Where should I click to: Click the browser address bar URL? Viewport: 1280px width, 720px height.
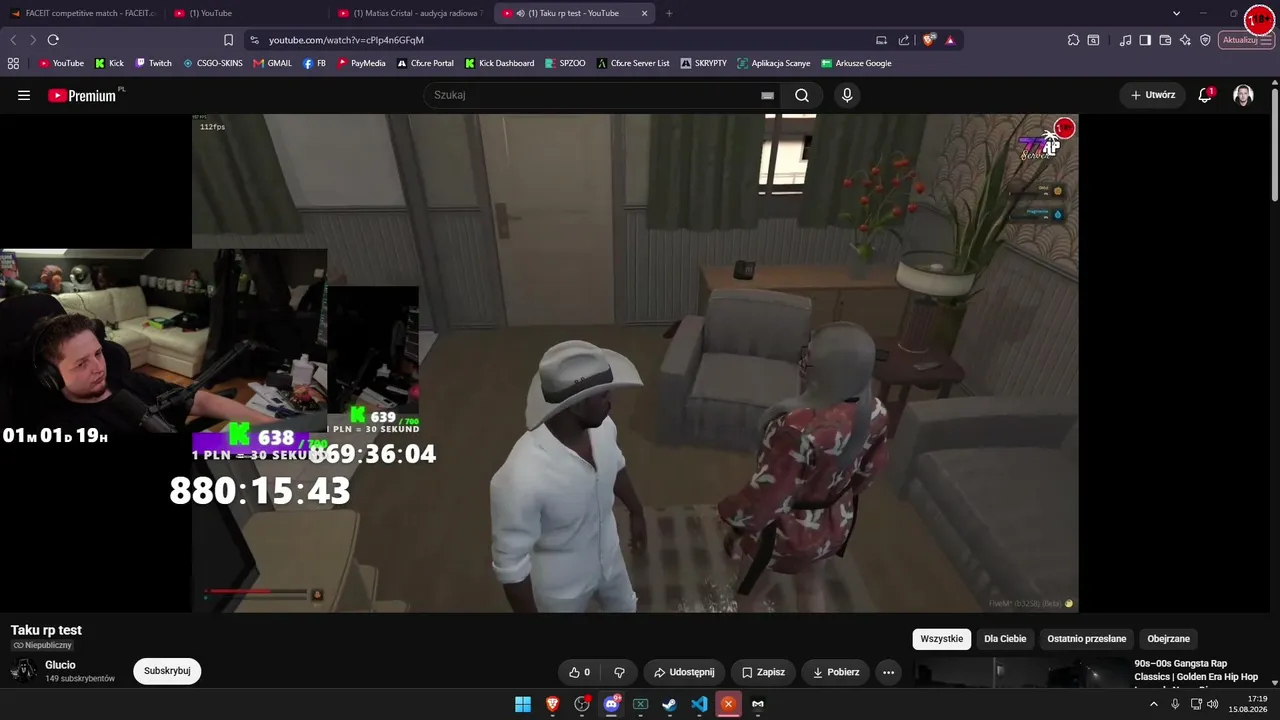pyautogui.click(x=346, y=40)
